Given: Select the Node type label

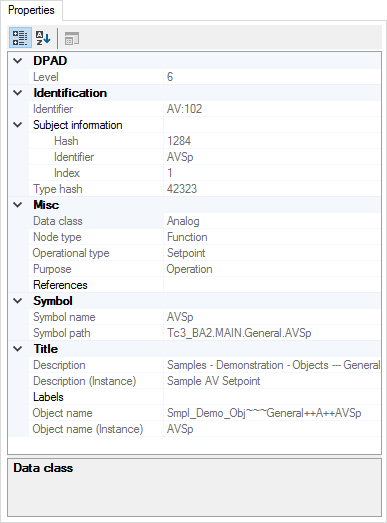Looking at the screenshot, I should 57,237.
